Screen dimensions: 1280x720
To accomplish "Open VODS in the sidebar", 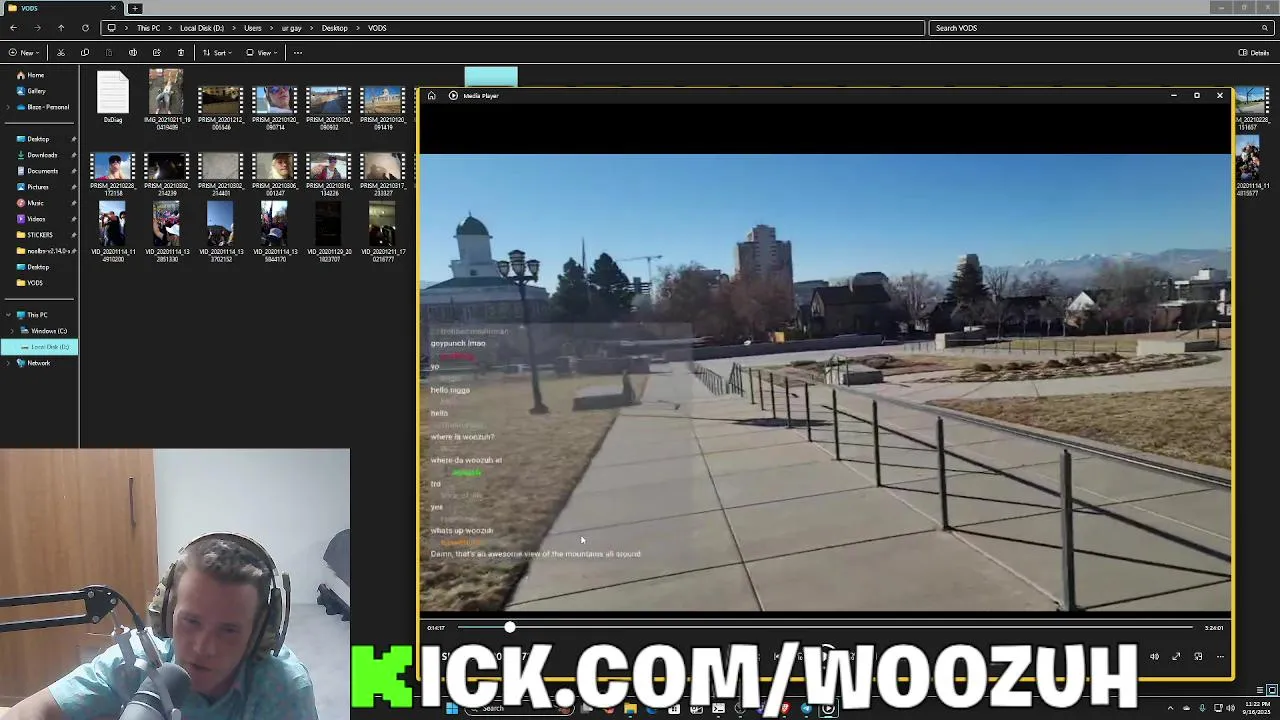I will (35, 283).
